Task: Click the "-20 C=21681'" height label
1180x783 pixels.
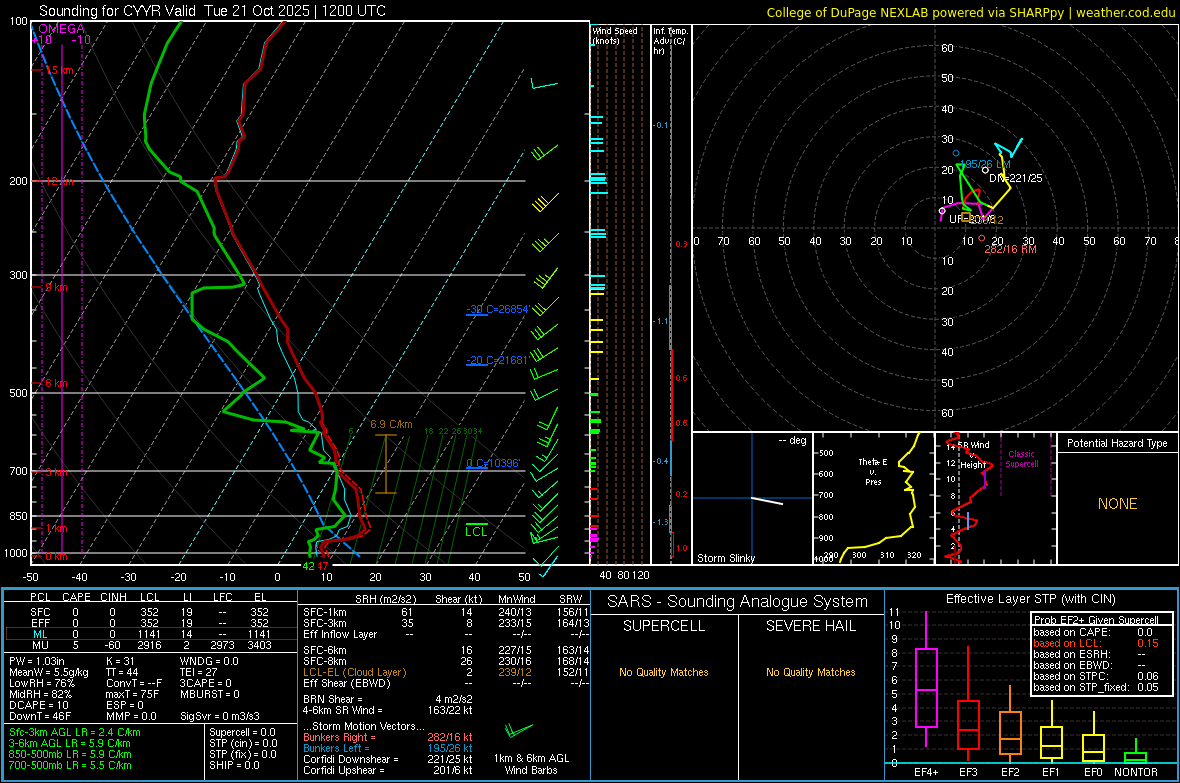Action: click(x=497, y=361)
